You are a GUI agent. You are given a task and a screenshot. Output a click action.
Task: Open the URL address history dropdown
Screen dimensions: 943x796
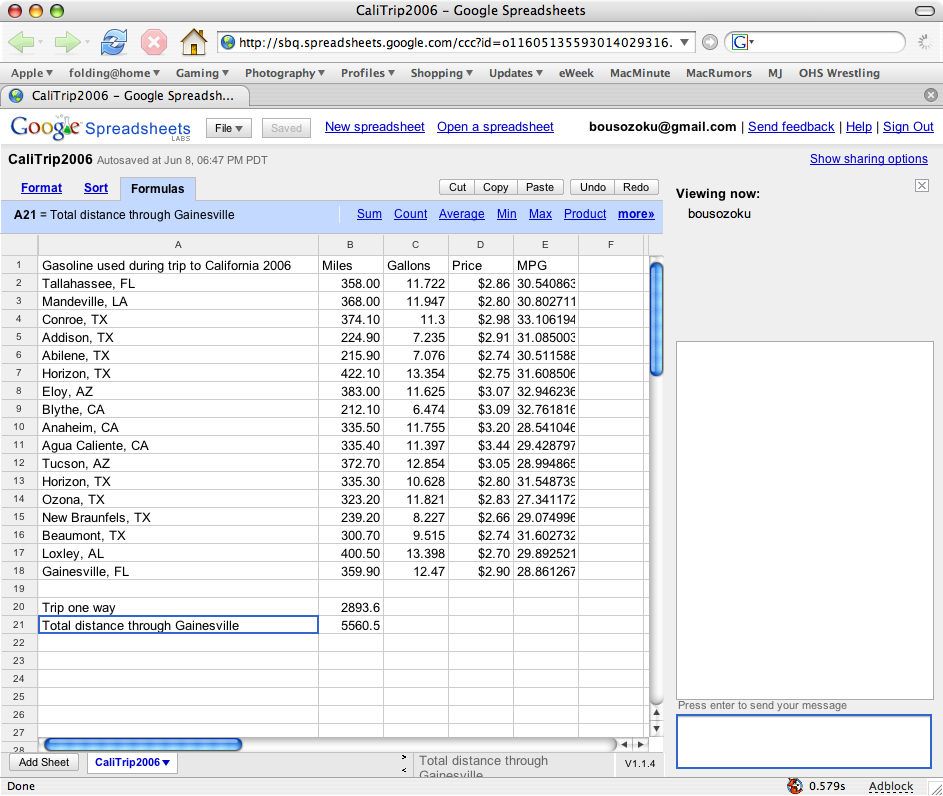click(x=685, y=42)
